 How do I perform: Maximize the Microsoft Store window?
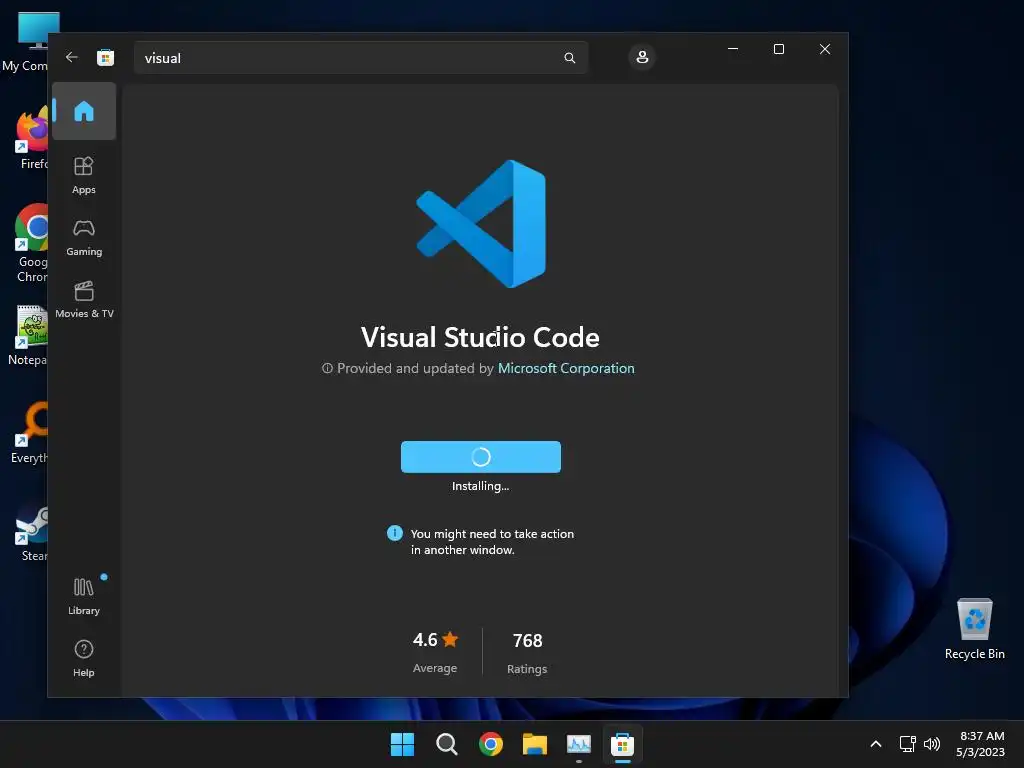click(778, 49)
